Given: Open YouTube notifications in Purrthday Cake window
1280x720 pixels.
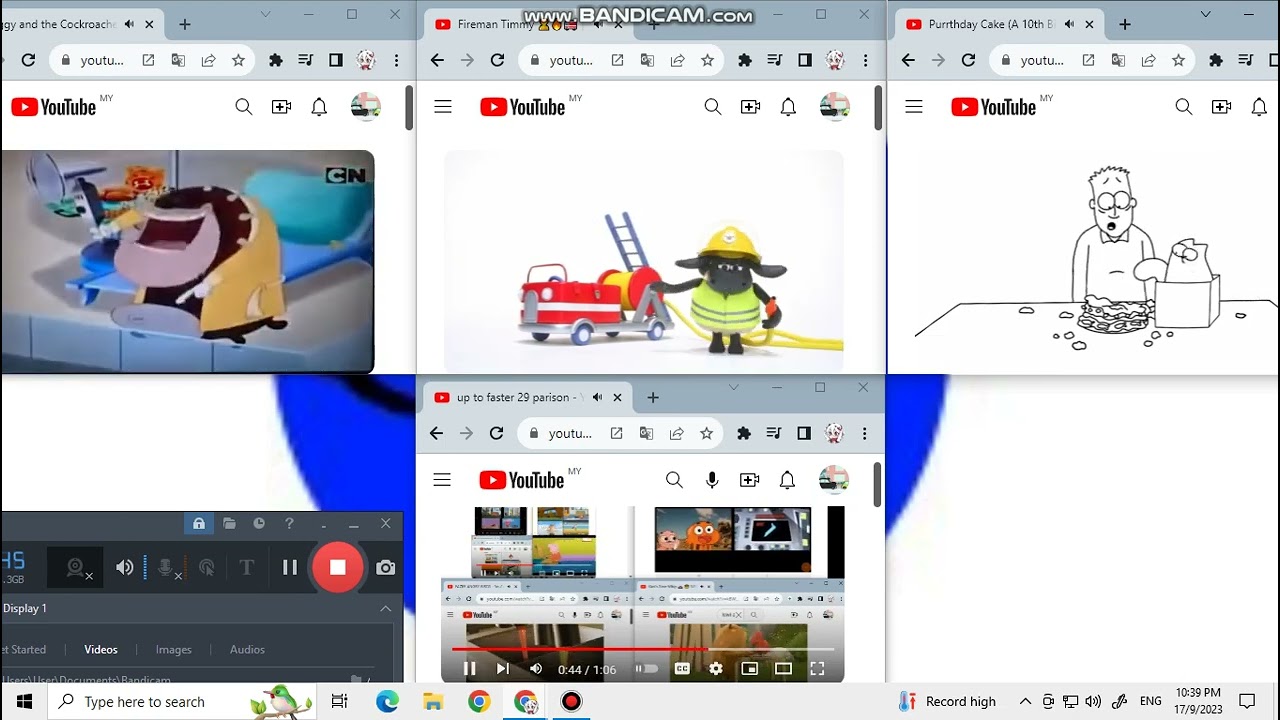Looking at the screenshot, I should [x=1259, y=107].
